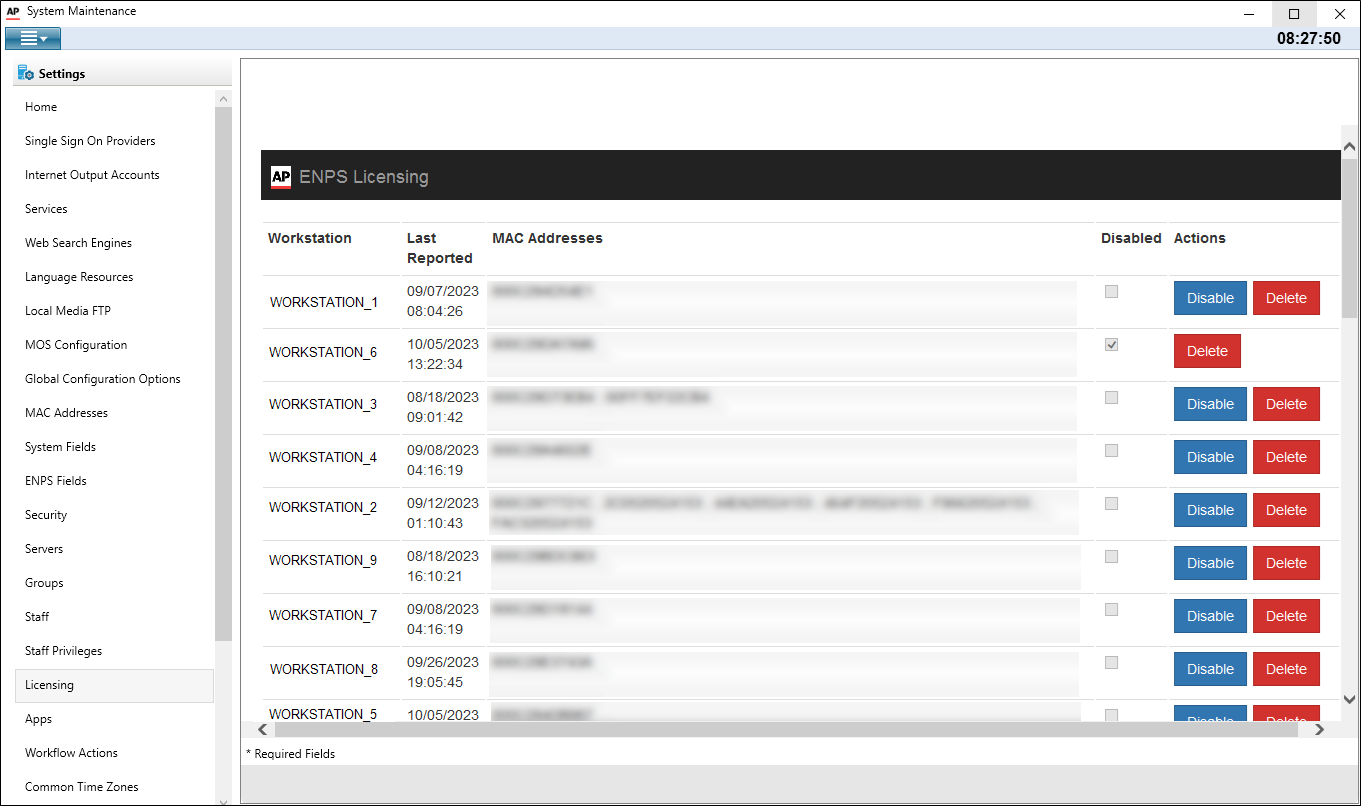1361x806 pixels.
Task: Open Web Search Engines settings
Action: pos(78,243)
